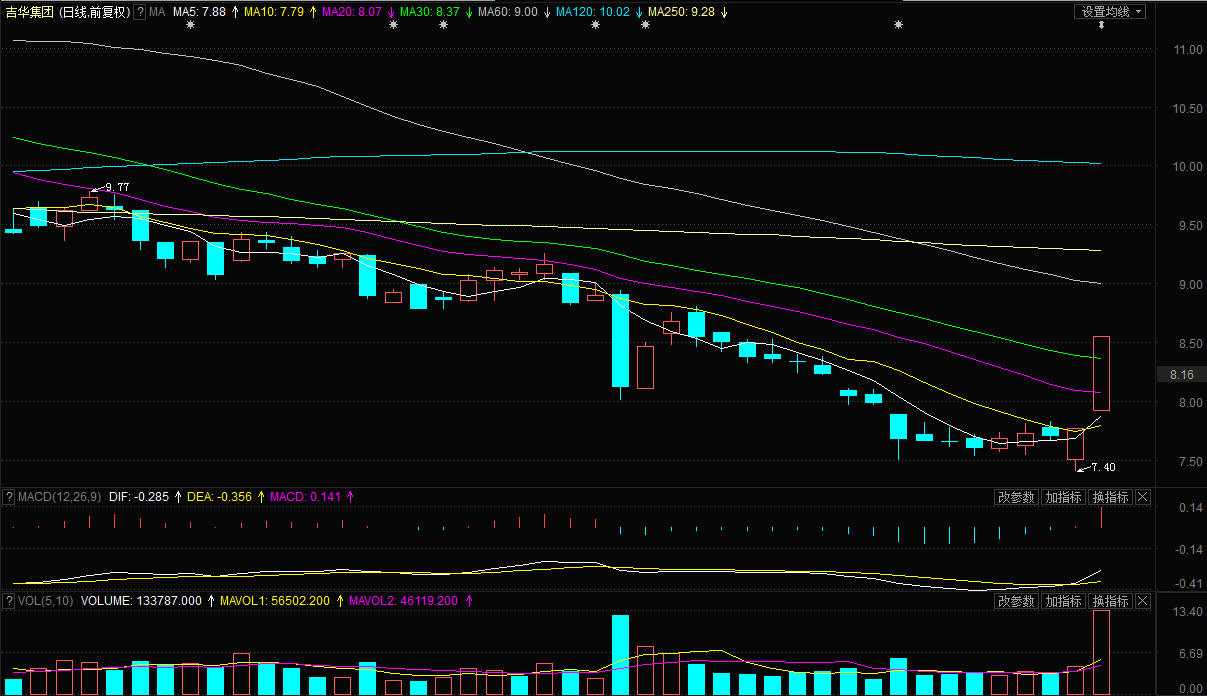
Task: Click the 8.16 price tag on the axis
Action: tap(1180, 375)
